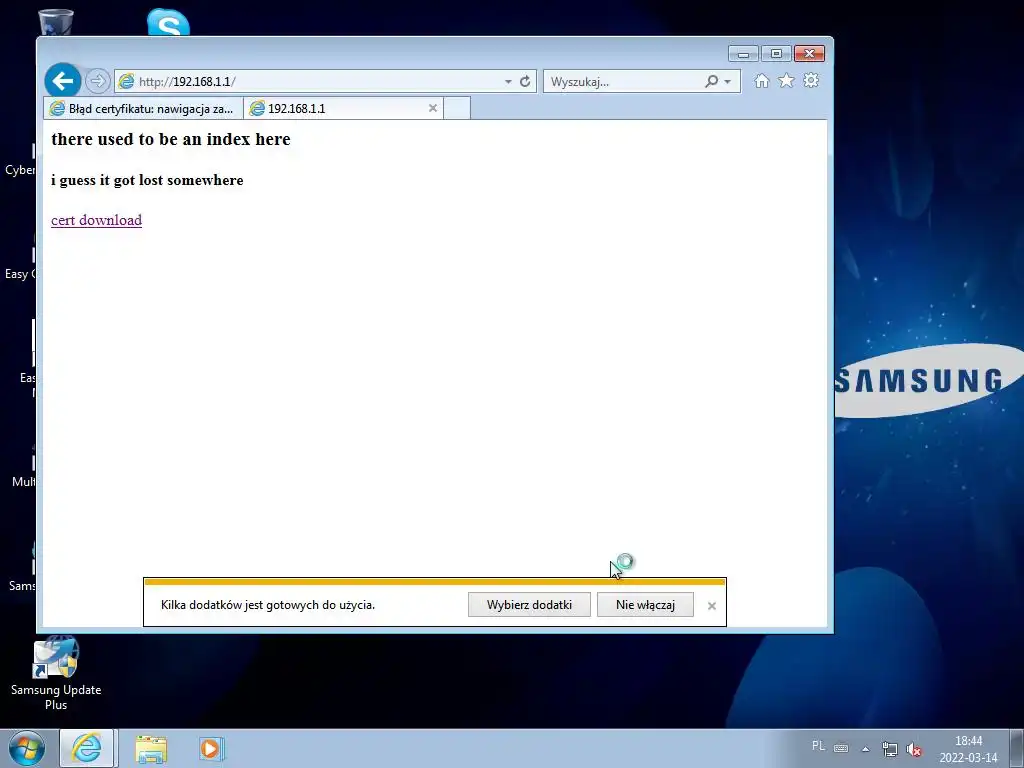
Task: Click the Nie włączaj button
Action: (645, 605)
